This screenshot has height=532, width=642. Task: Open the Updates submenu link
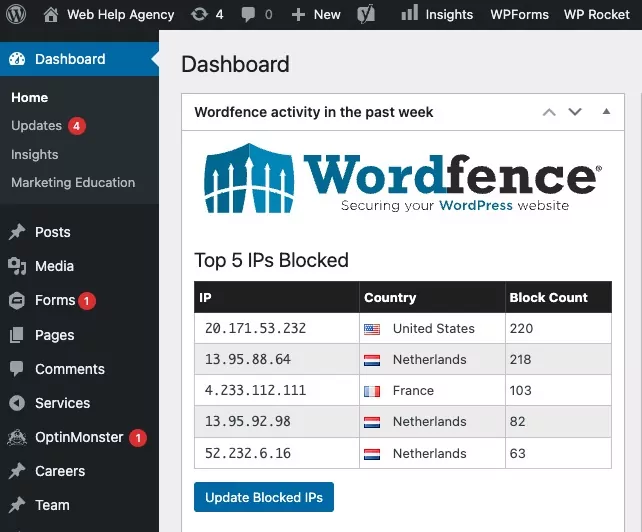pos(36,125)
